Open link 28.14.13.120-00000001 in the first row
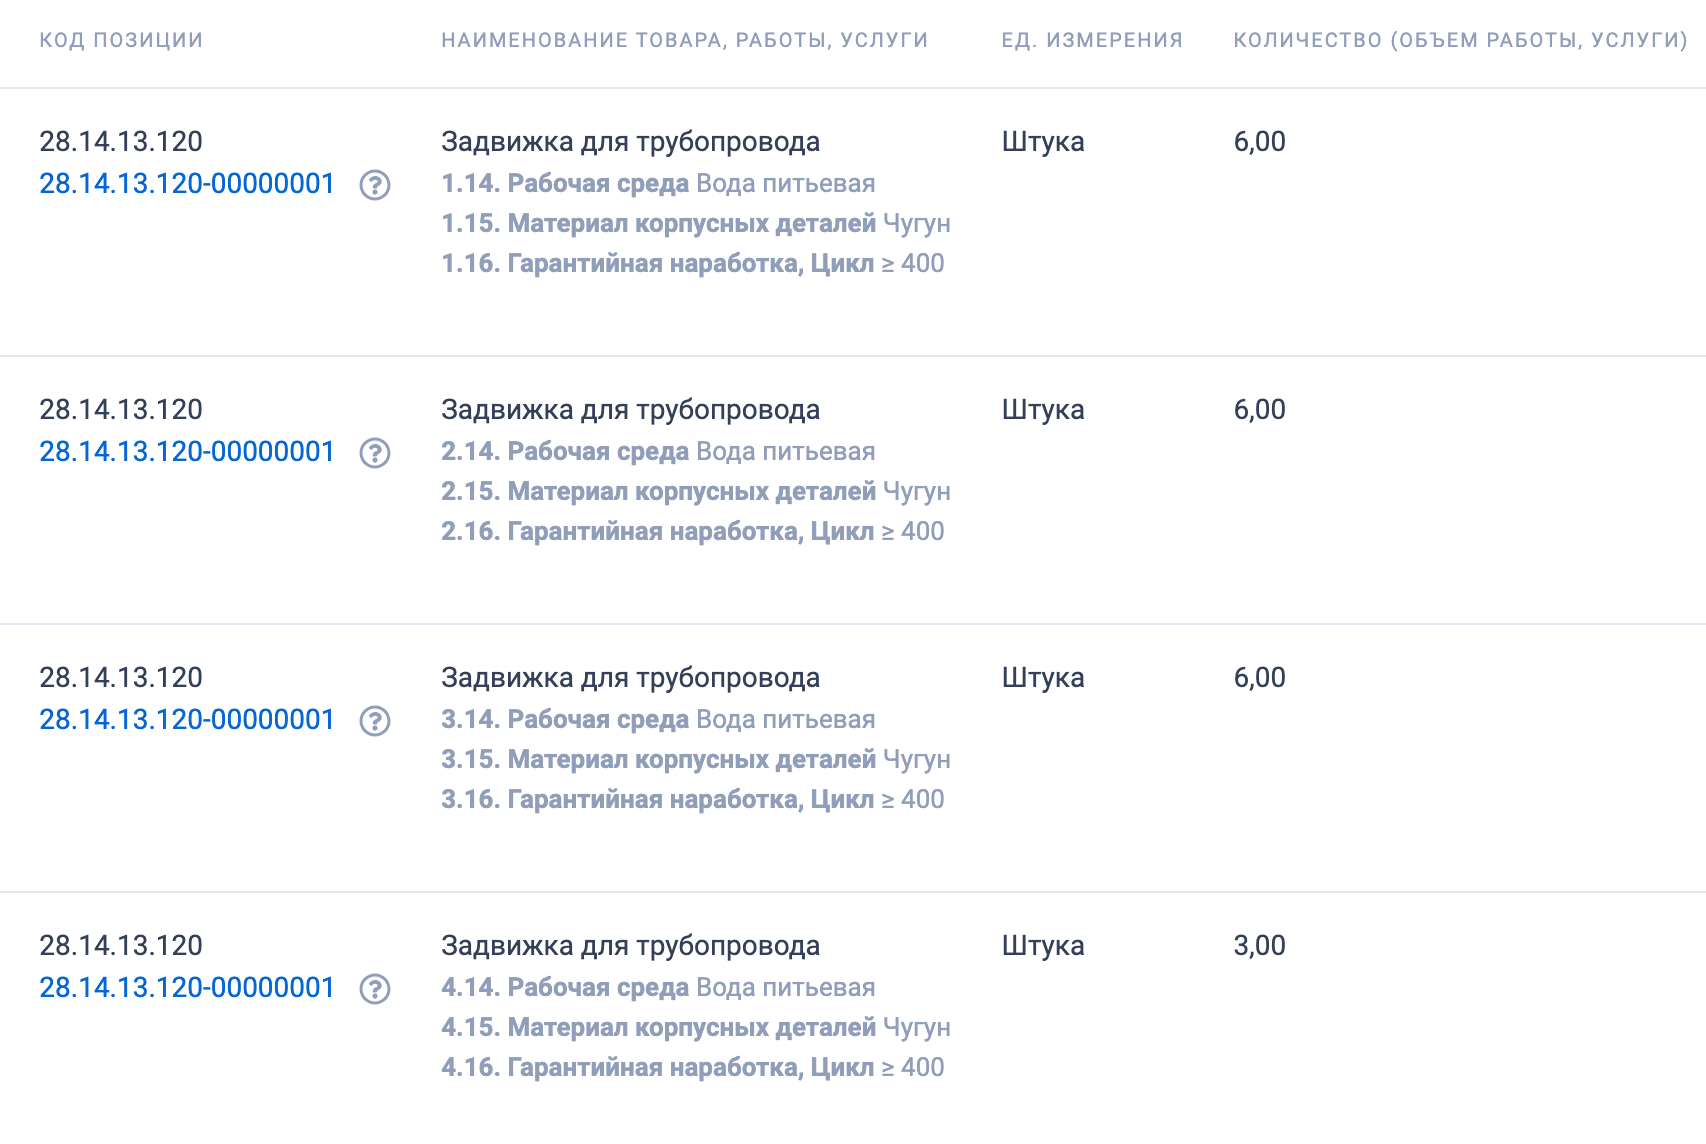Screen dimensions: 1706x1144 point(186,185)
